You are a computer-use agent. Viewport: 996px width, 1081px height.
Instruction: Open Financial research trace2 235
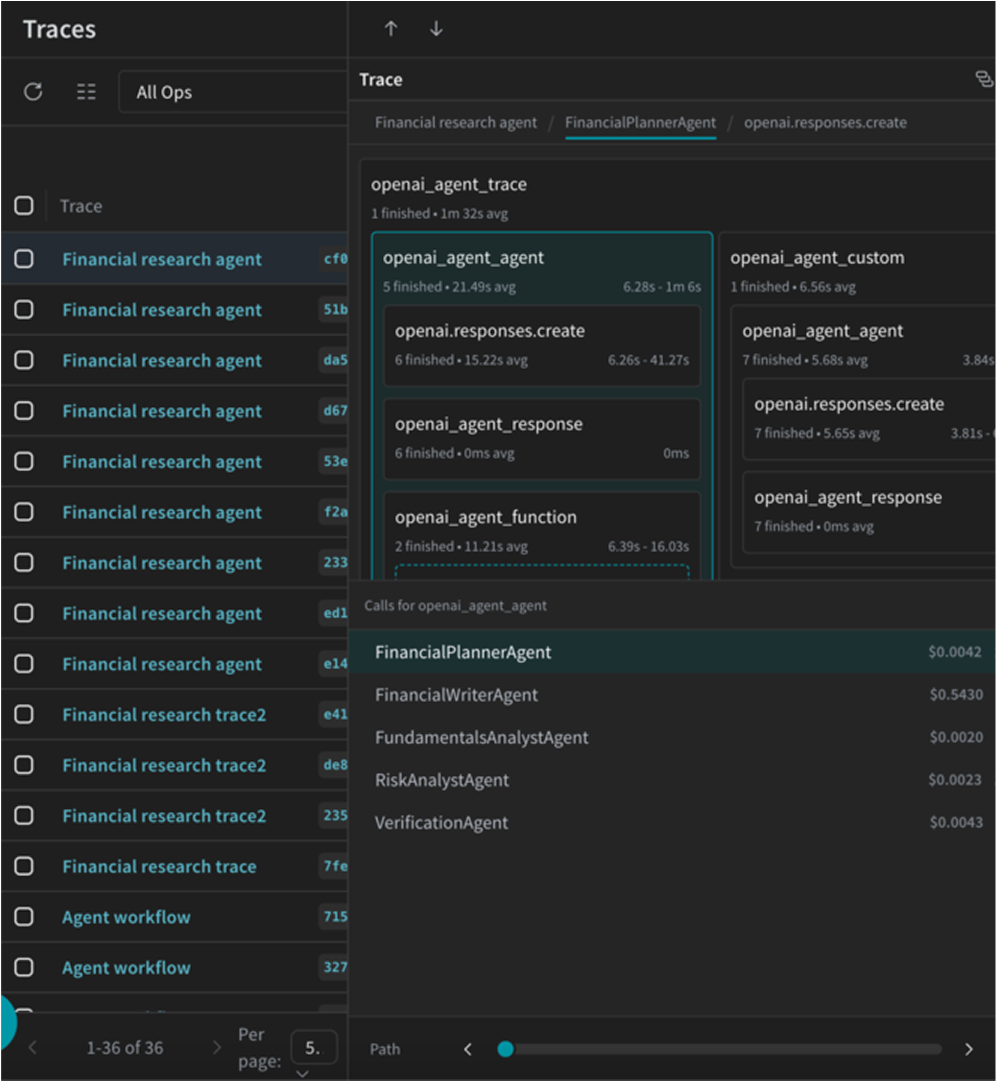click(164, 816)
